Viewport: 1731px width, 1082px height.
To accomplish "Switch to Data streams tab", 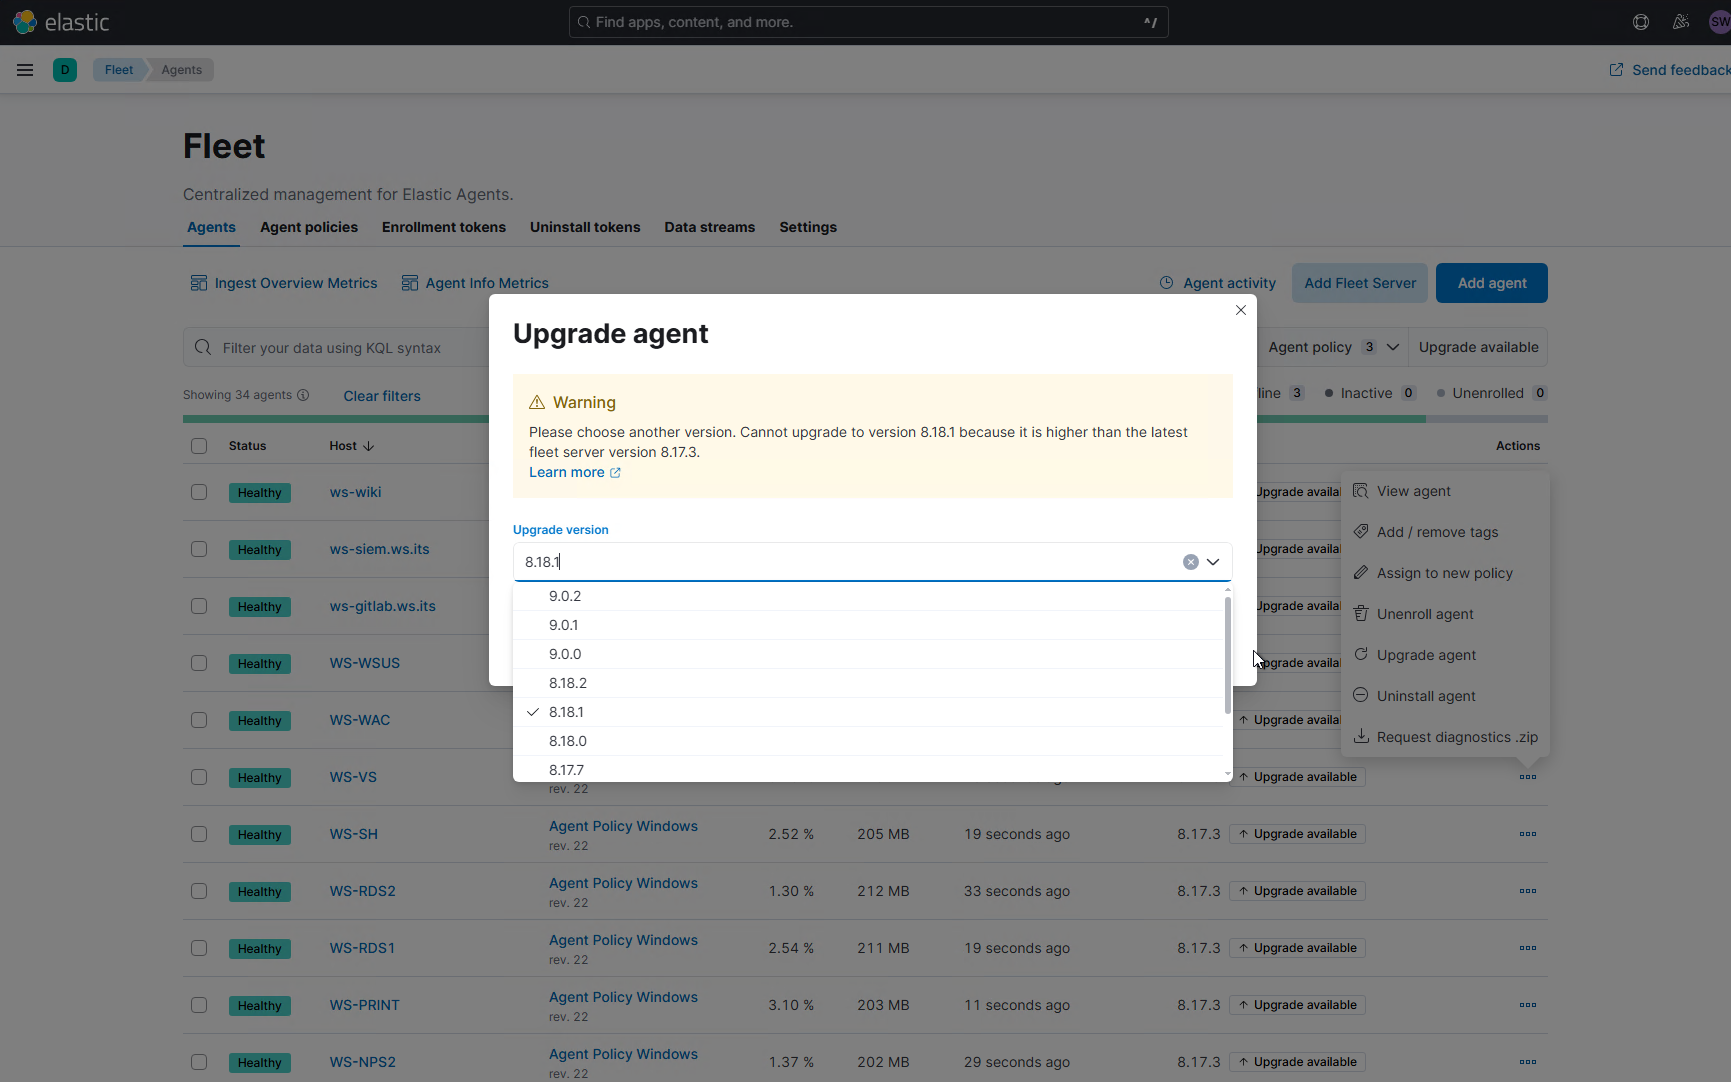I will click(x=710, y=227).
